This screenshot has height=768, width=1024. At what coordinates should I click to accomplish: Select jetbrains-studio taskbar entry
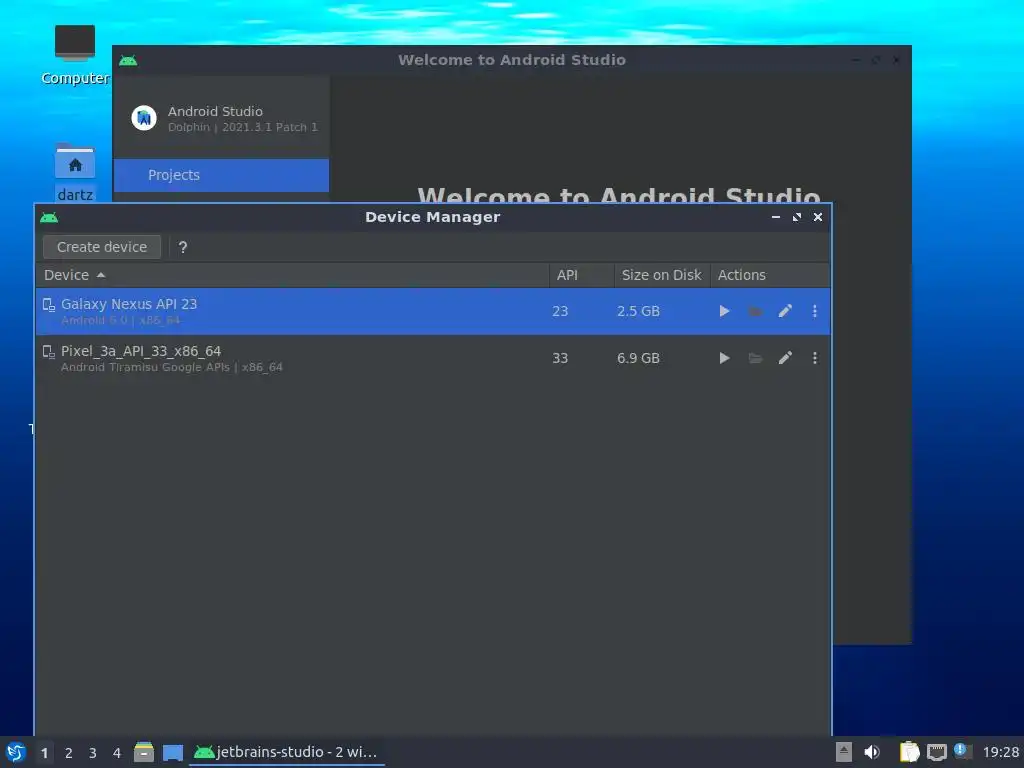pos(287,752)
